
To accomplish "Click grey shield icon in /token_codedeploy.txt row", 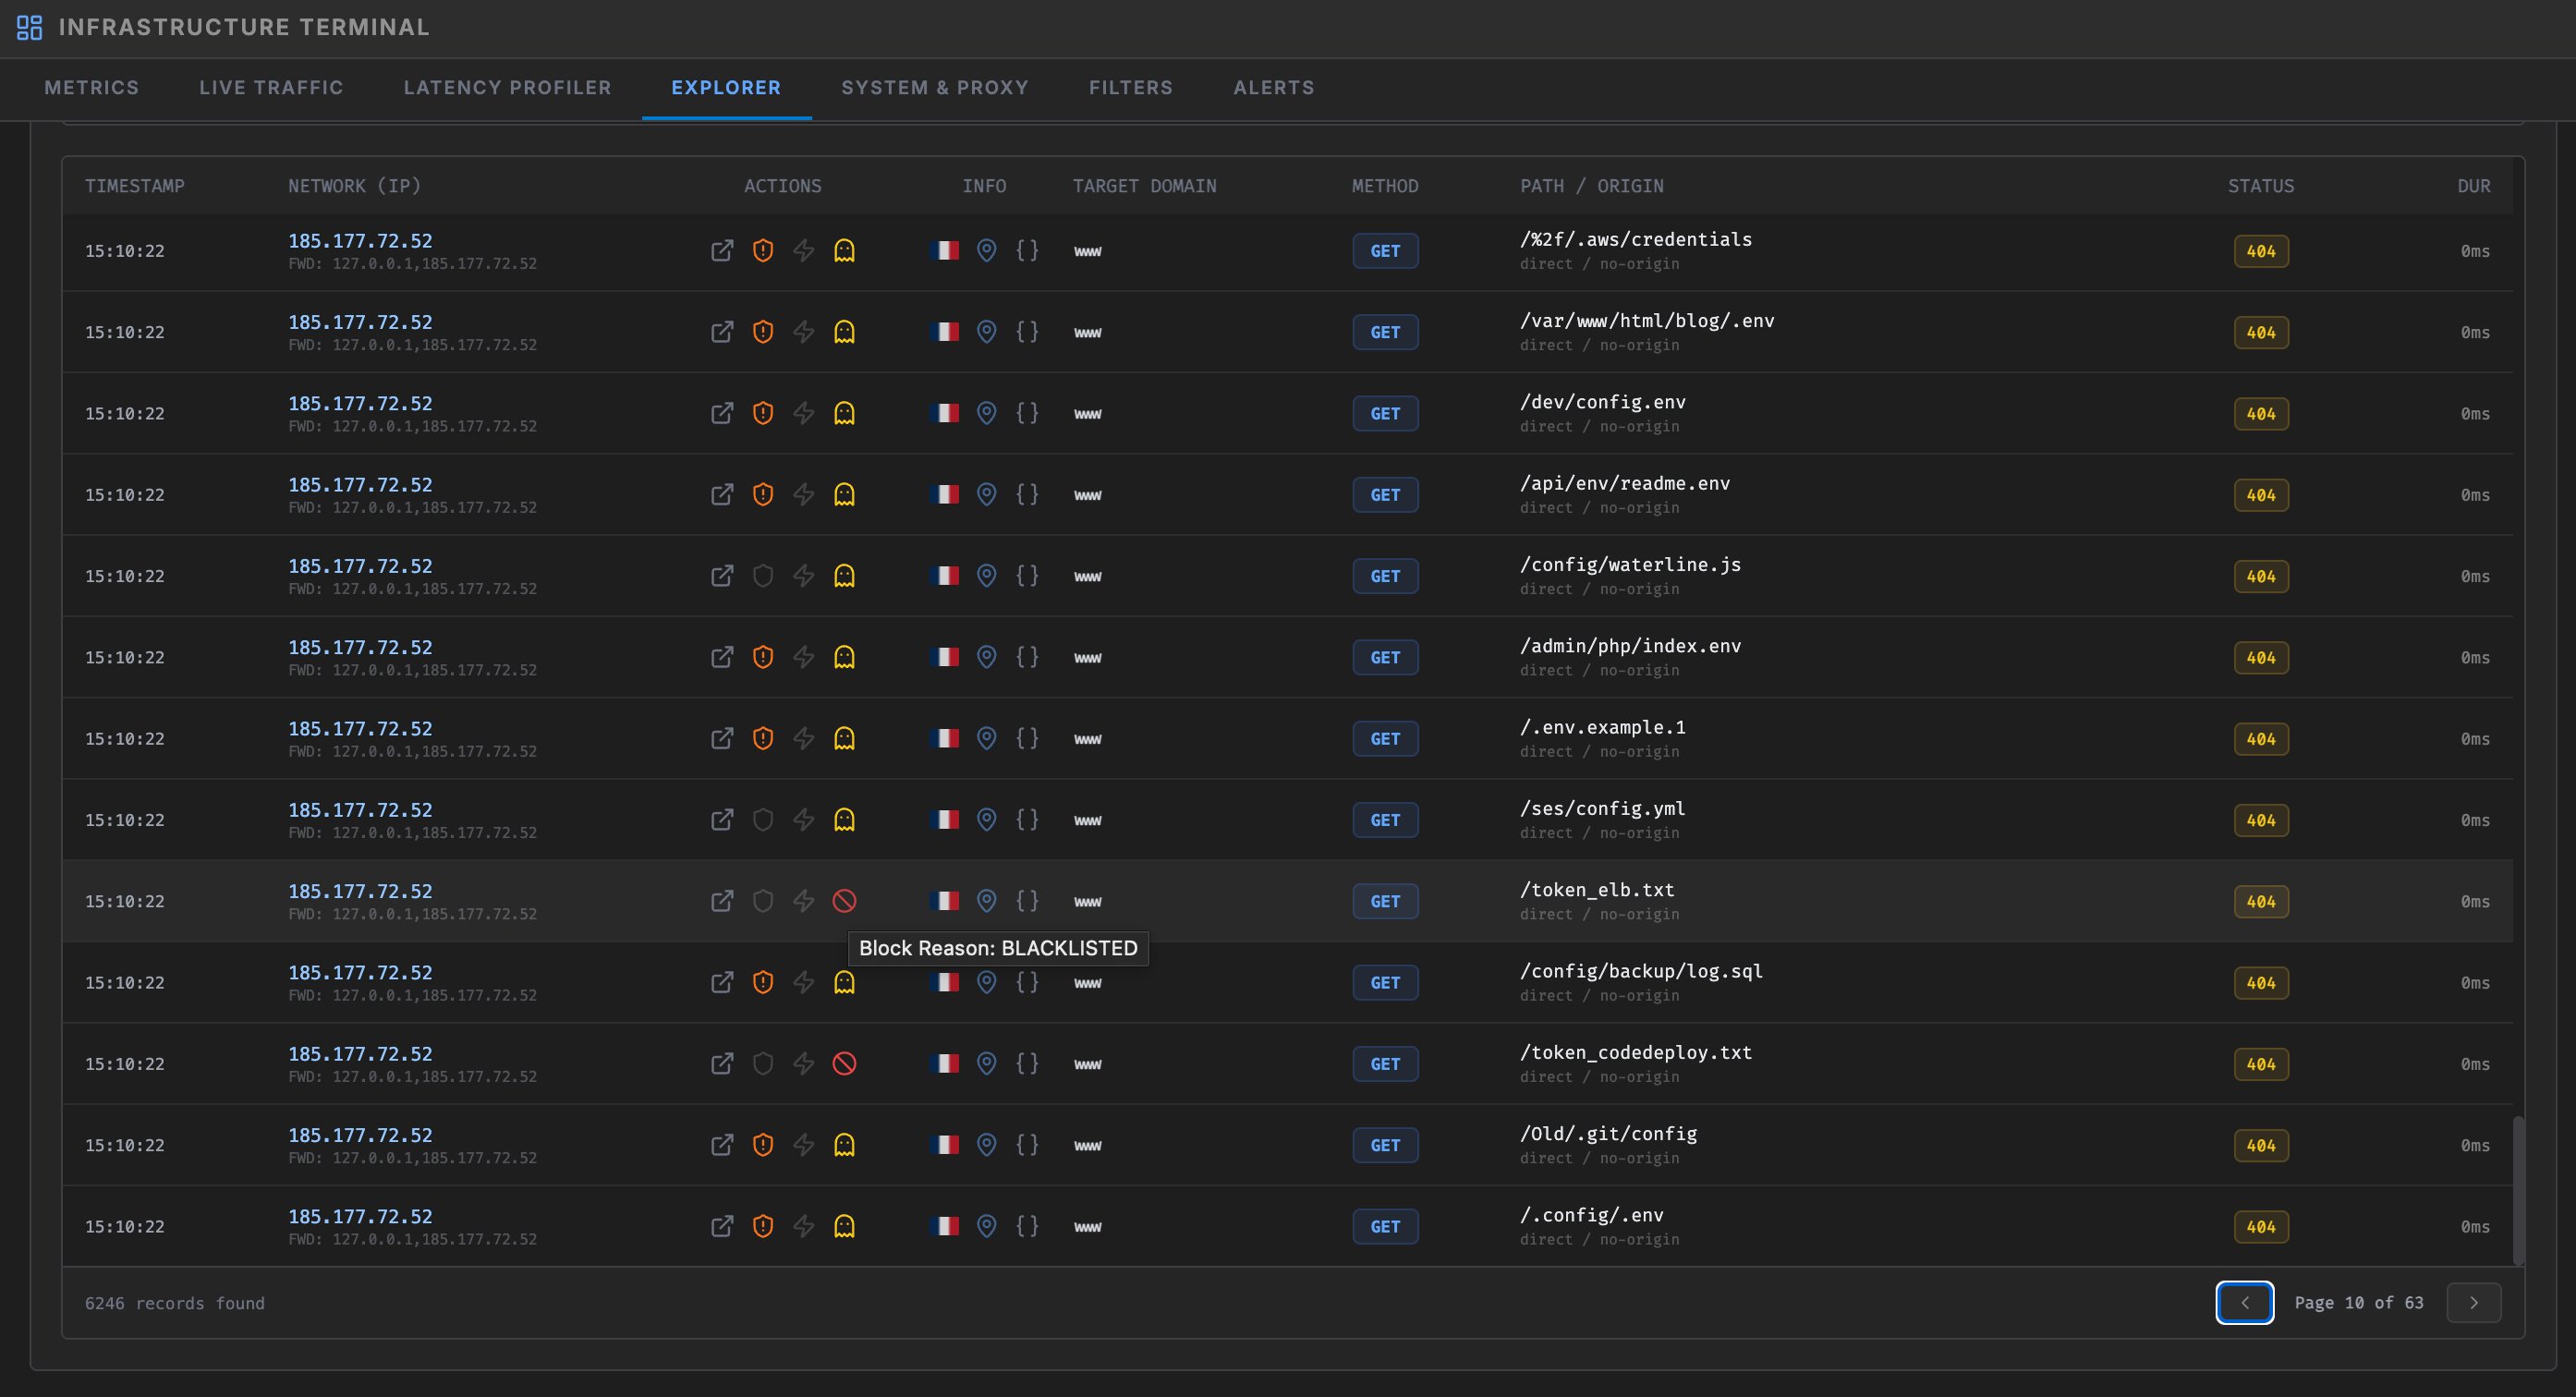I will pyautogui.click(x=763, y=1064).
